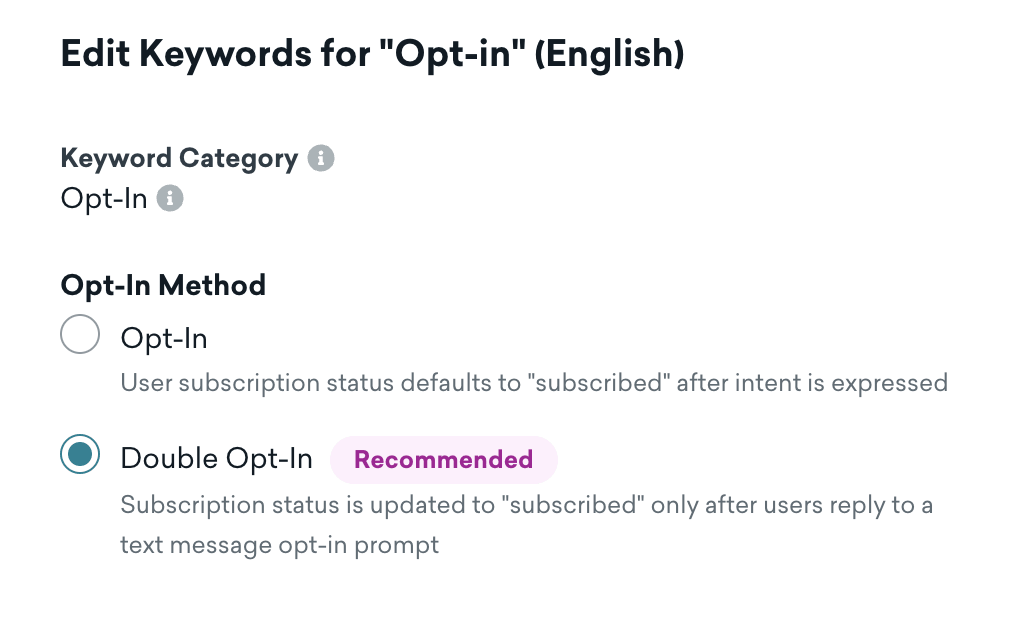This screenshot has width=1019, height=630.
Task: Click the Opt-In value under Keyword Category
Action: (x=104, y=199)
